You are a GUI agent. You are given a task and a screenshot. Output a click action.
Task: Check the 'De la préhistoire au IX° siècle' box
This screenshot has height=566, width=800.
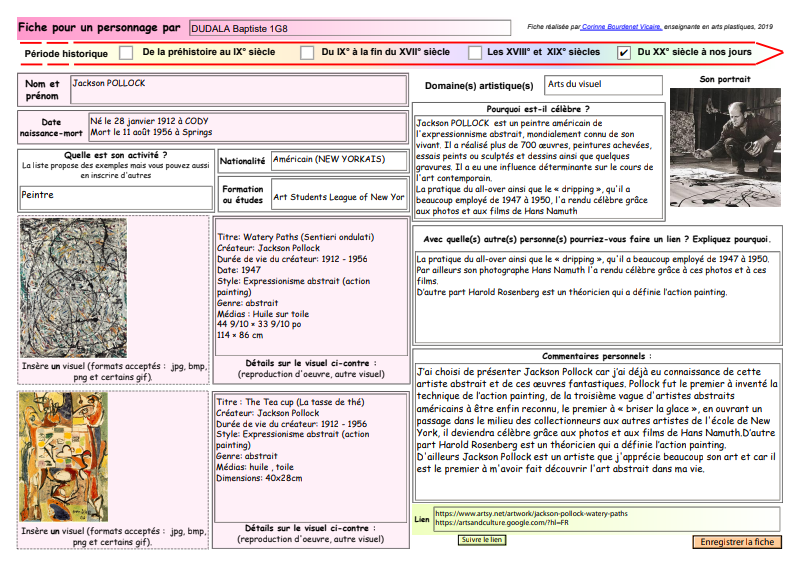pos(126,52)
